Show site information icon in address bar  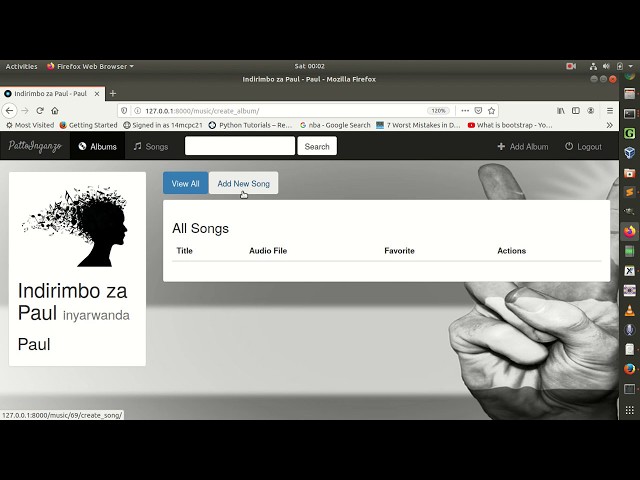coord(138,111)
